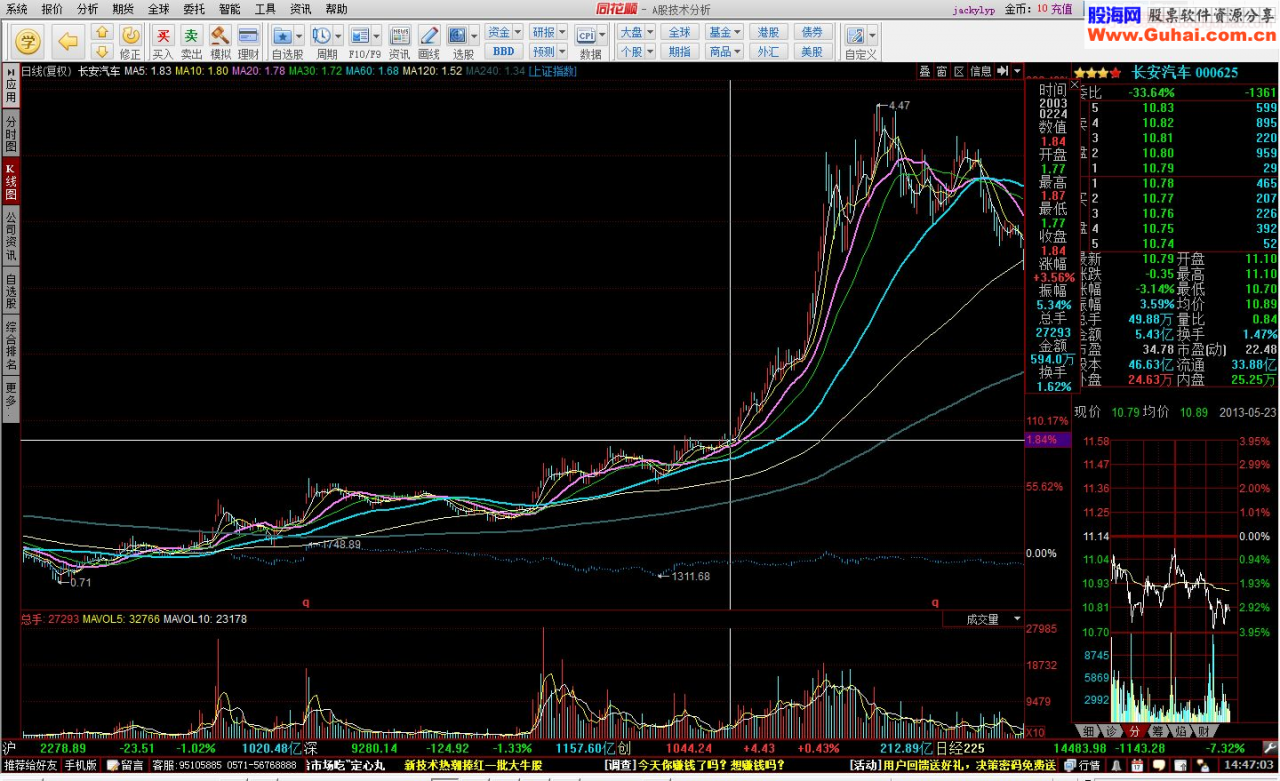Select the 细 tab under the minute chart
The height and width of the screenshot is (781, 1280).
coord(1087,731)
